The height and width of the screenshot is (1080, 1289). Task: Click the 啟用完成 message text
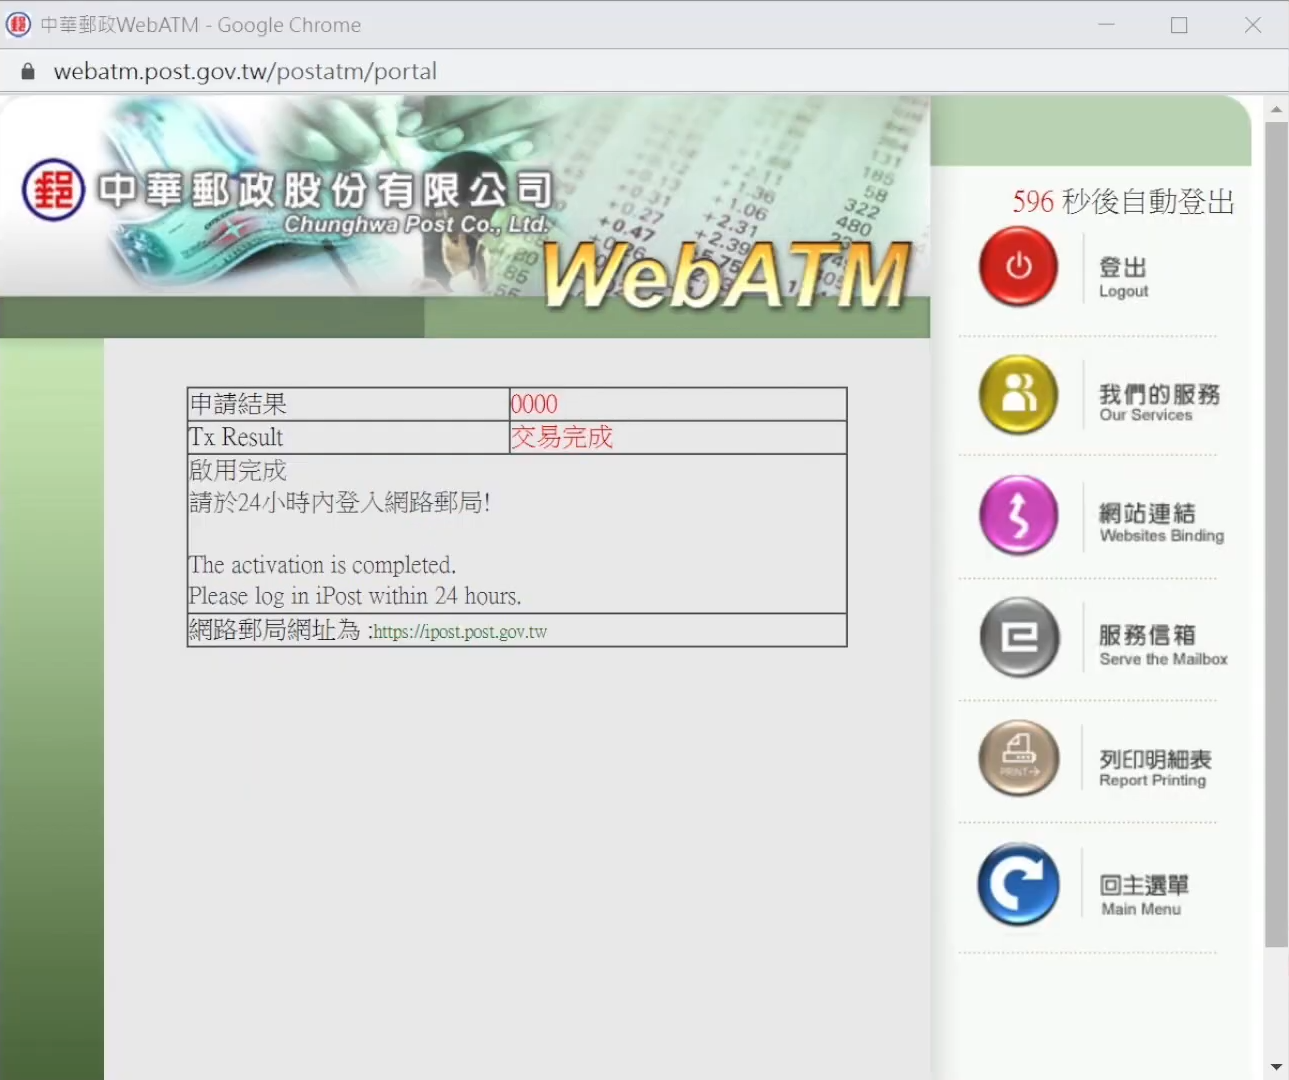click(x=238, y=470)
